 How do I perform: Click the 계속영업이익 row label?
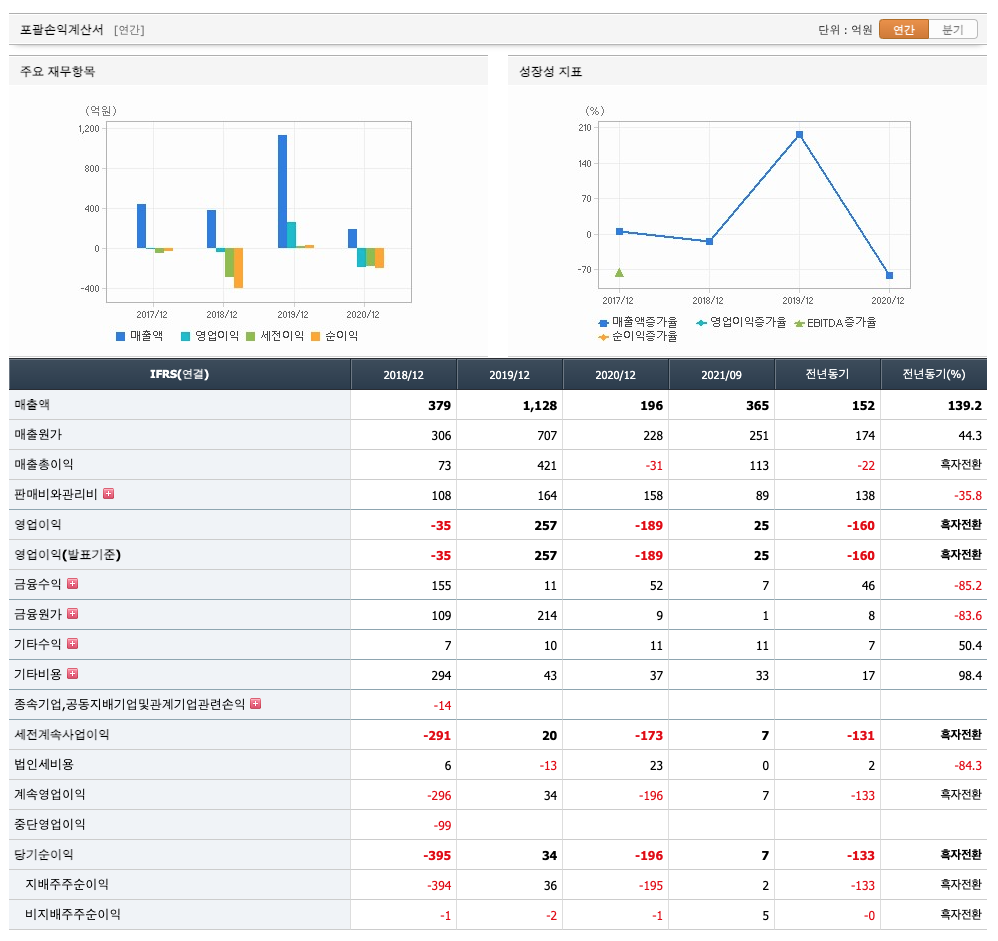point(50,794)
